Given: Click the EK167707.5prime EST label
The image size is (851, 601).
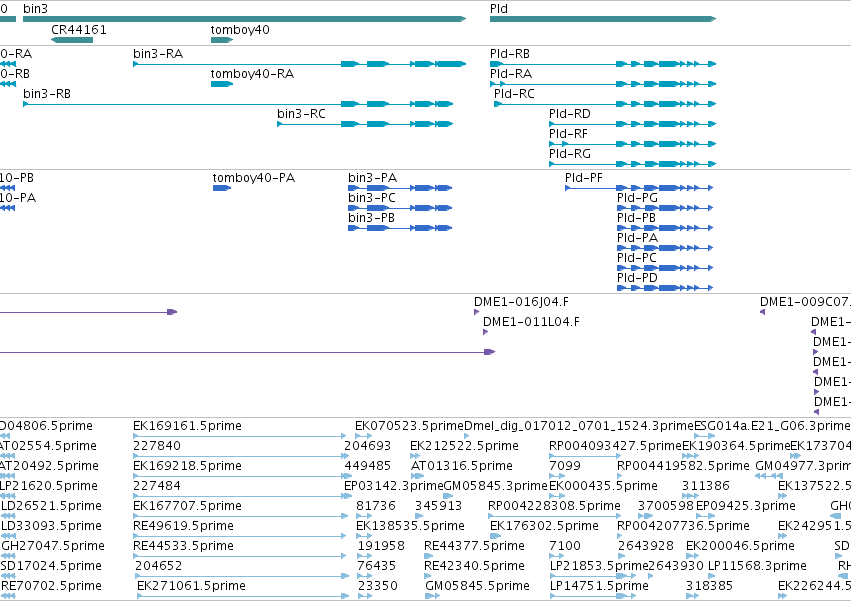Looking at the screenshot, I should click(187, 507).
